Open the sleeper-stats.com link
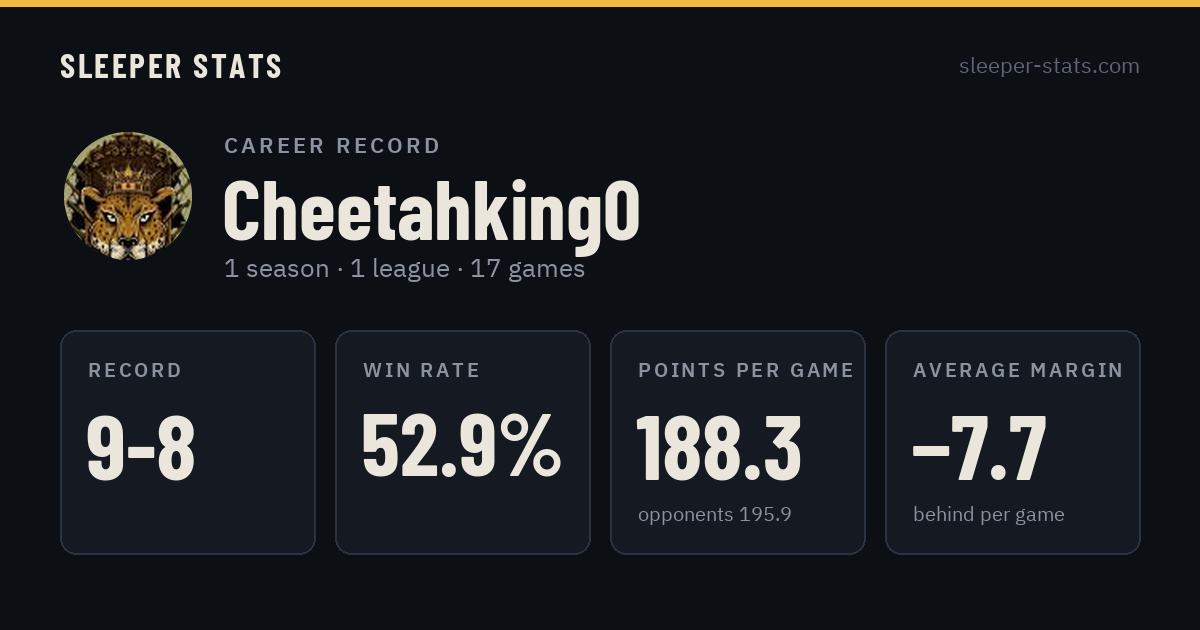 [1049, 66]
